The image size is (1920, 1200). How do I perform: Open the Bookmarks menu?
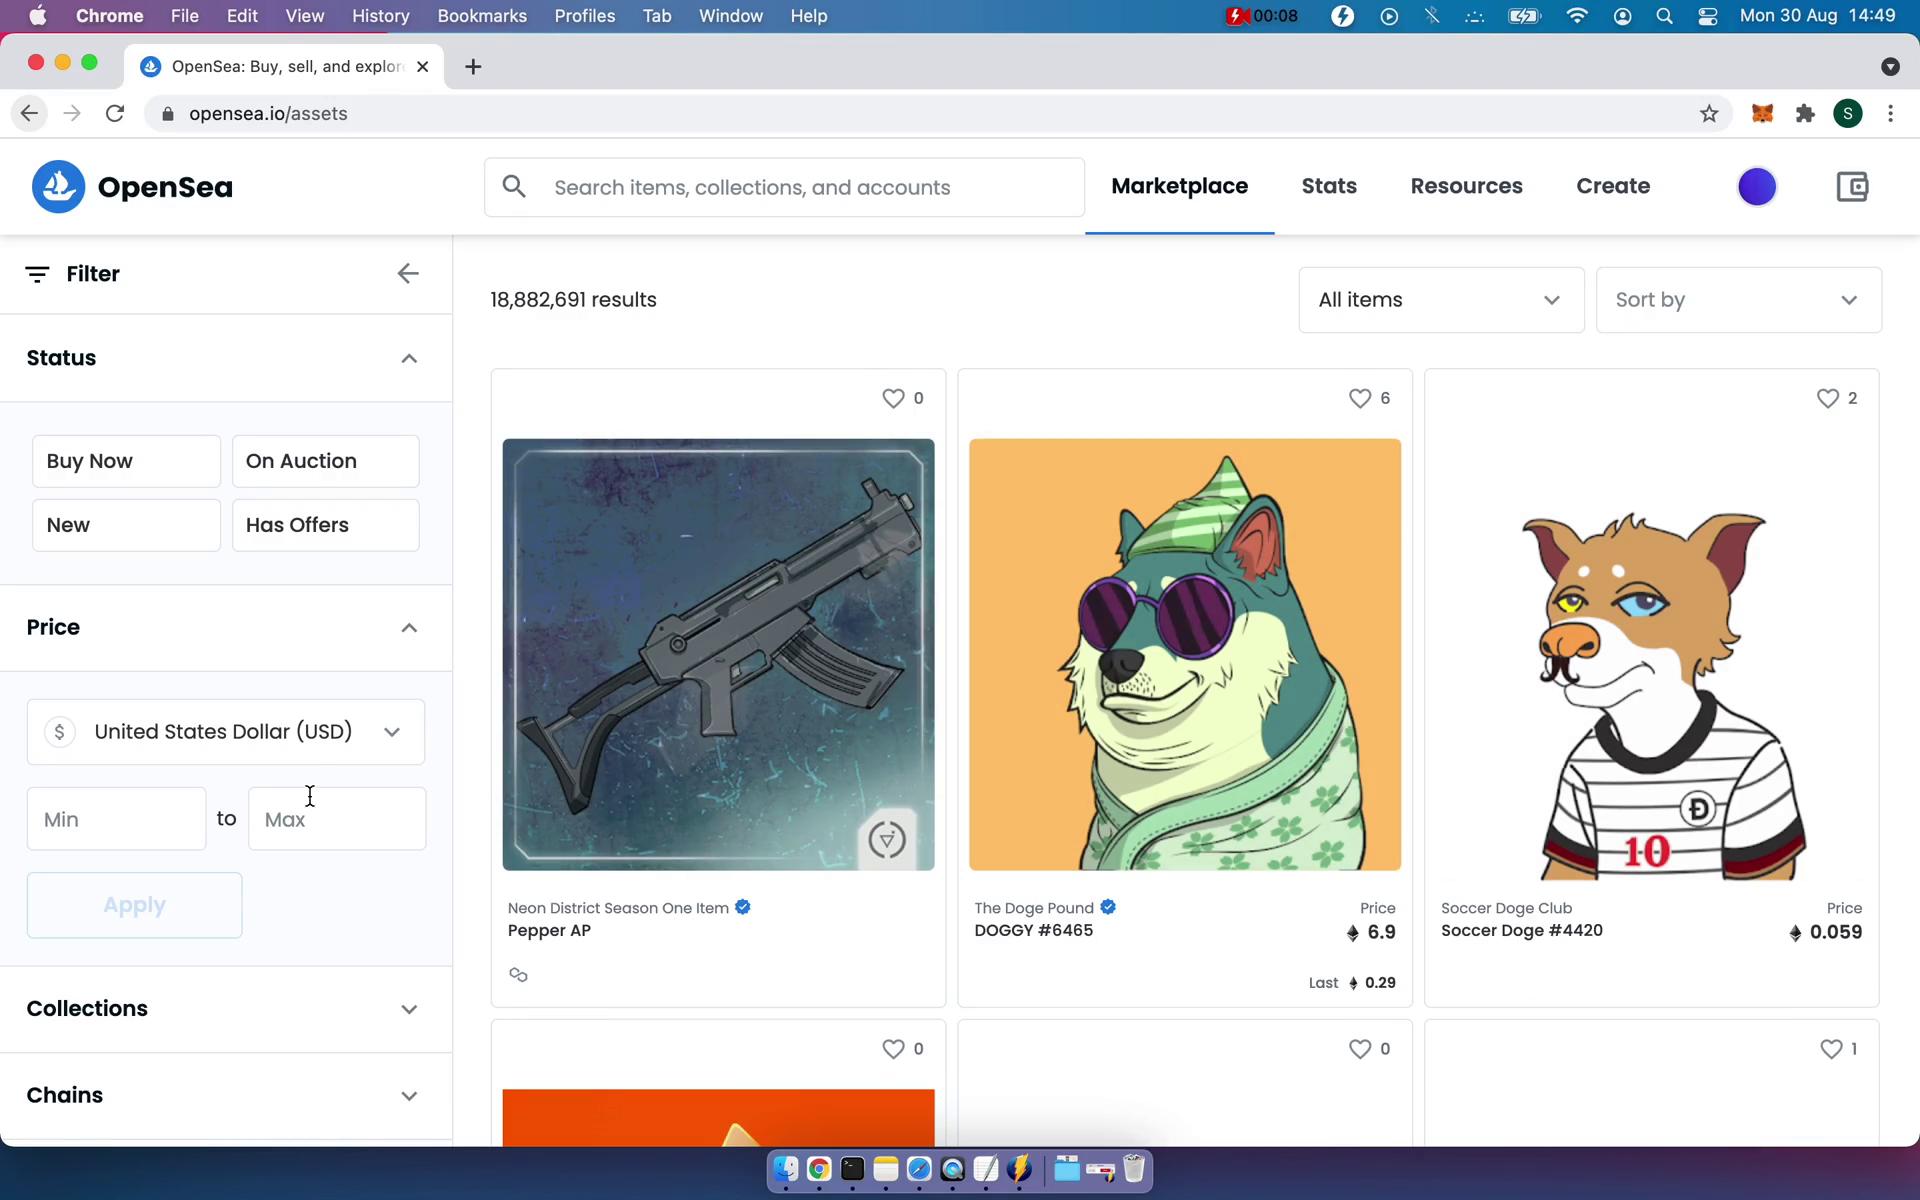(482, 16)
